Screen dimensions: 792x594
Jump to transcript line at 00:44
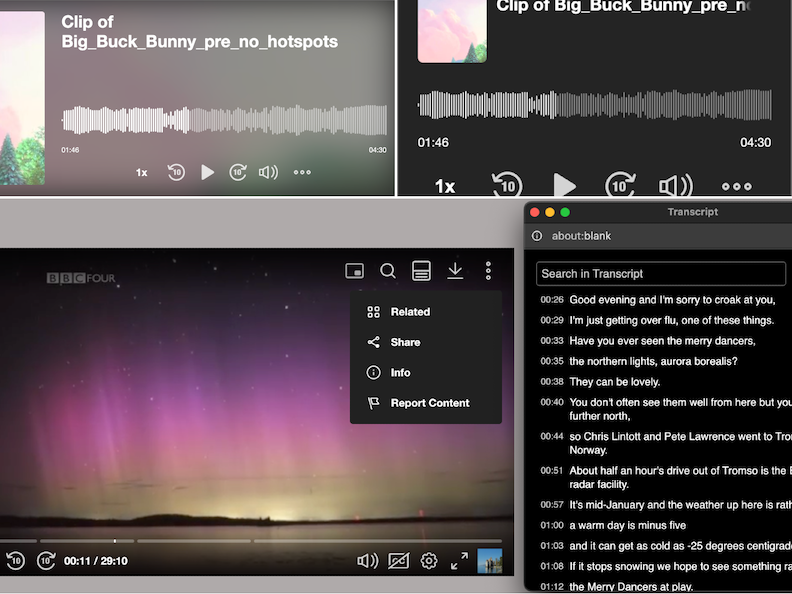point(666,443)
